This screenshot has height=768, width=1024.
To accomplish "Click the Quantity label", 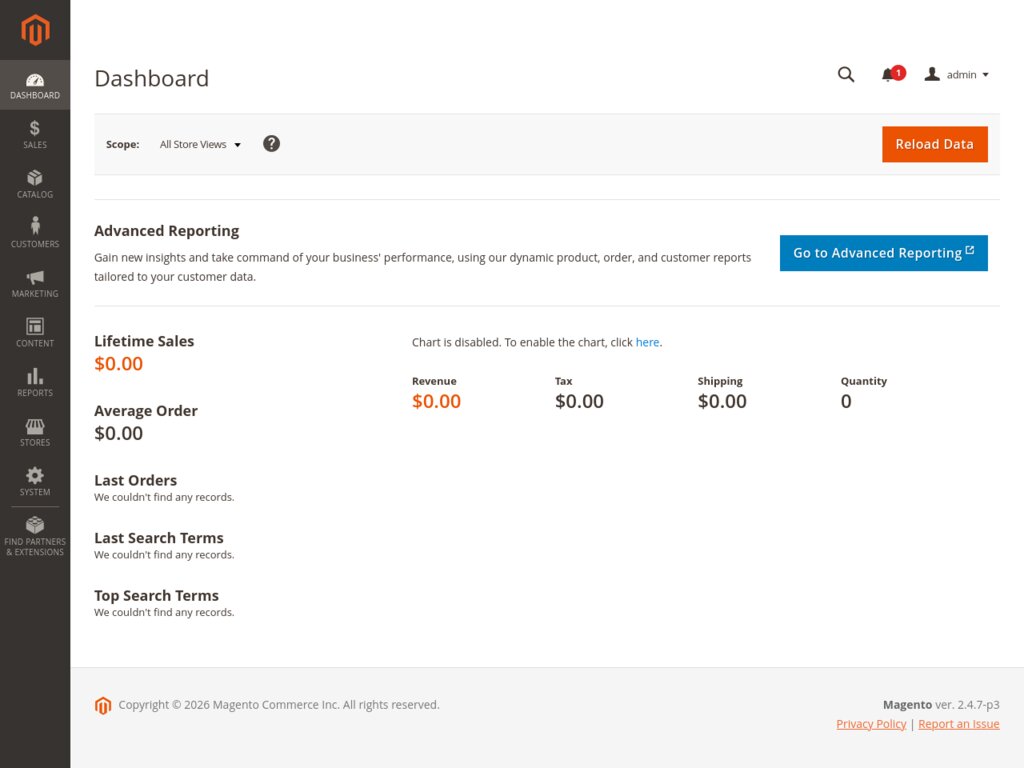I will pos(863,381).
